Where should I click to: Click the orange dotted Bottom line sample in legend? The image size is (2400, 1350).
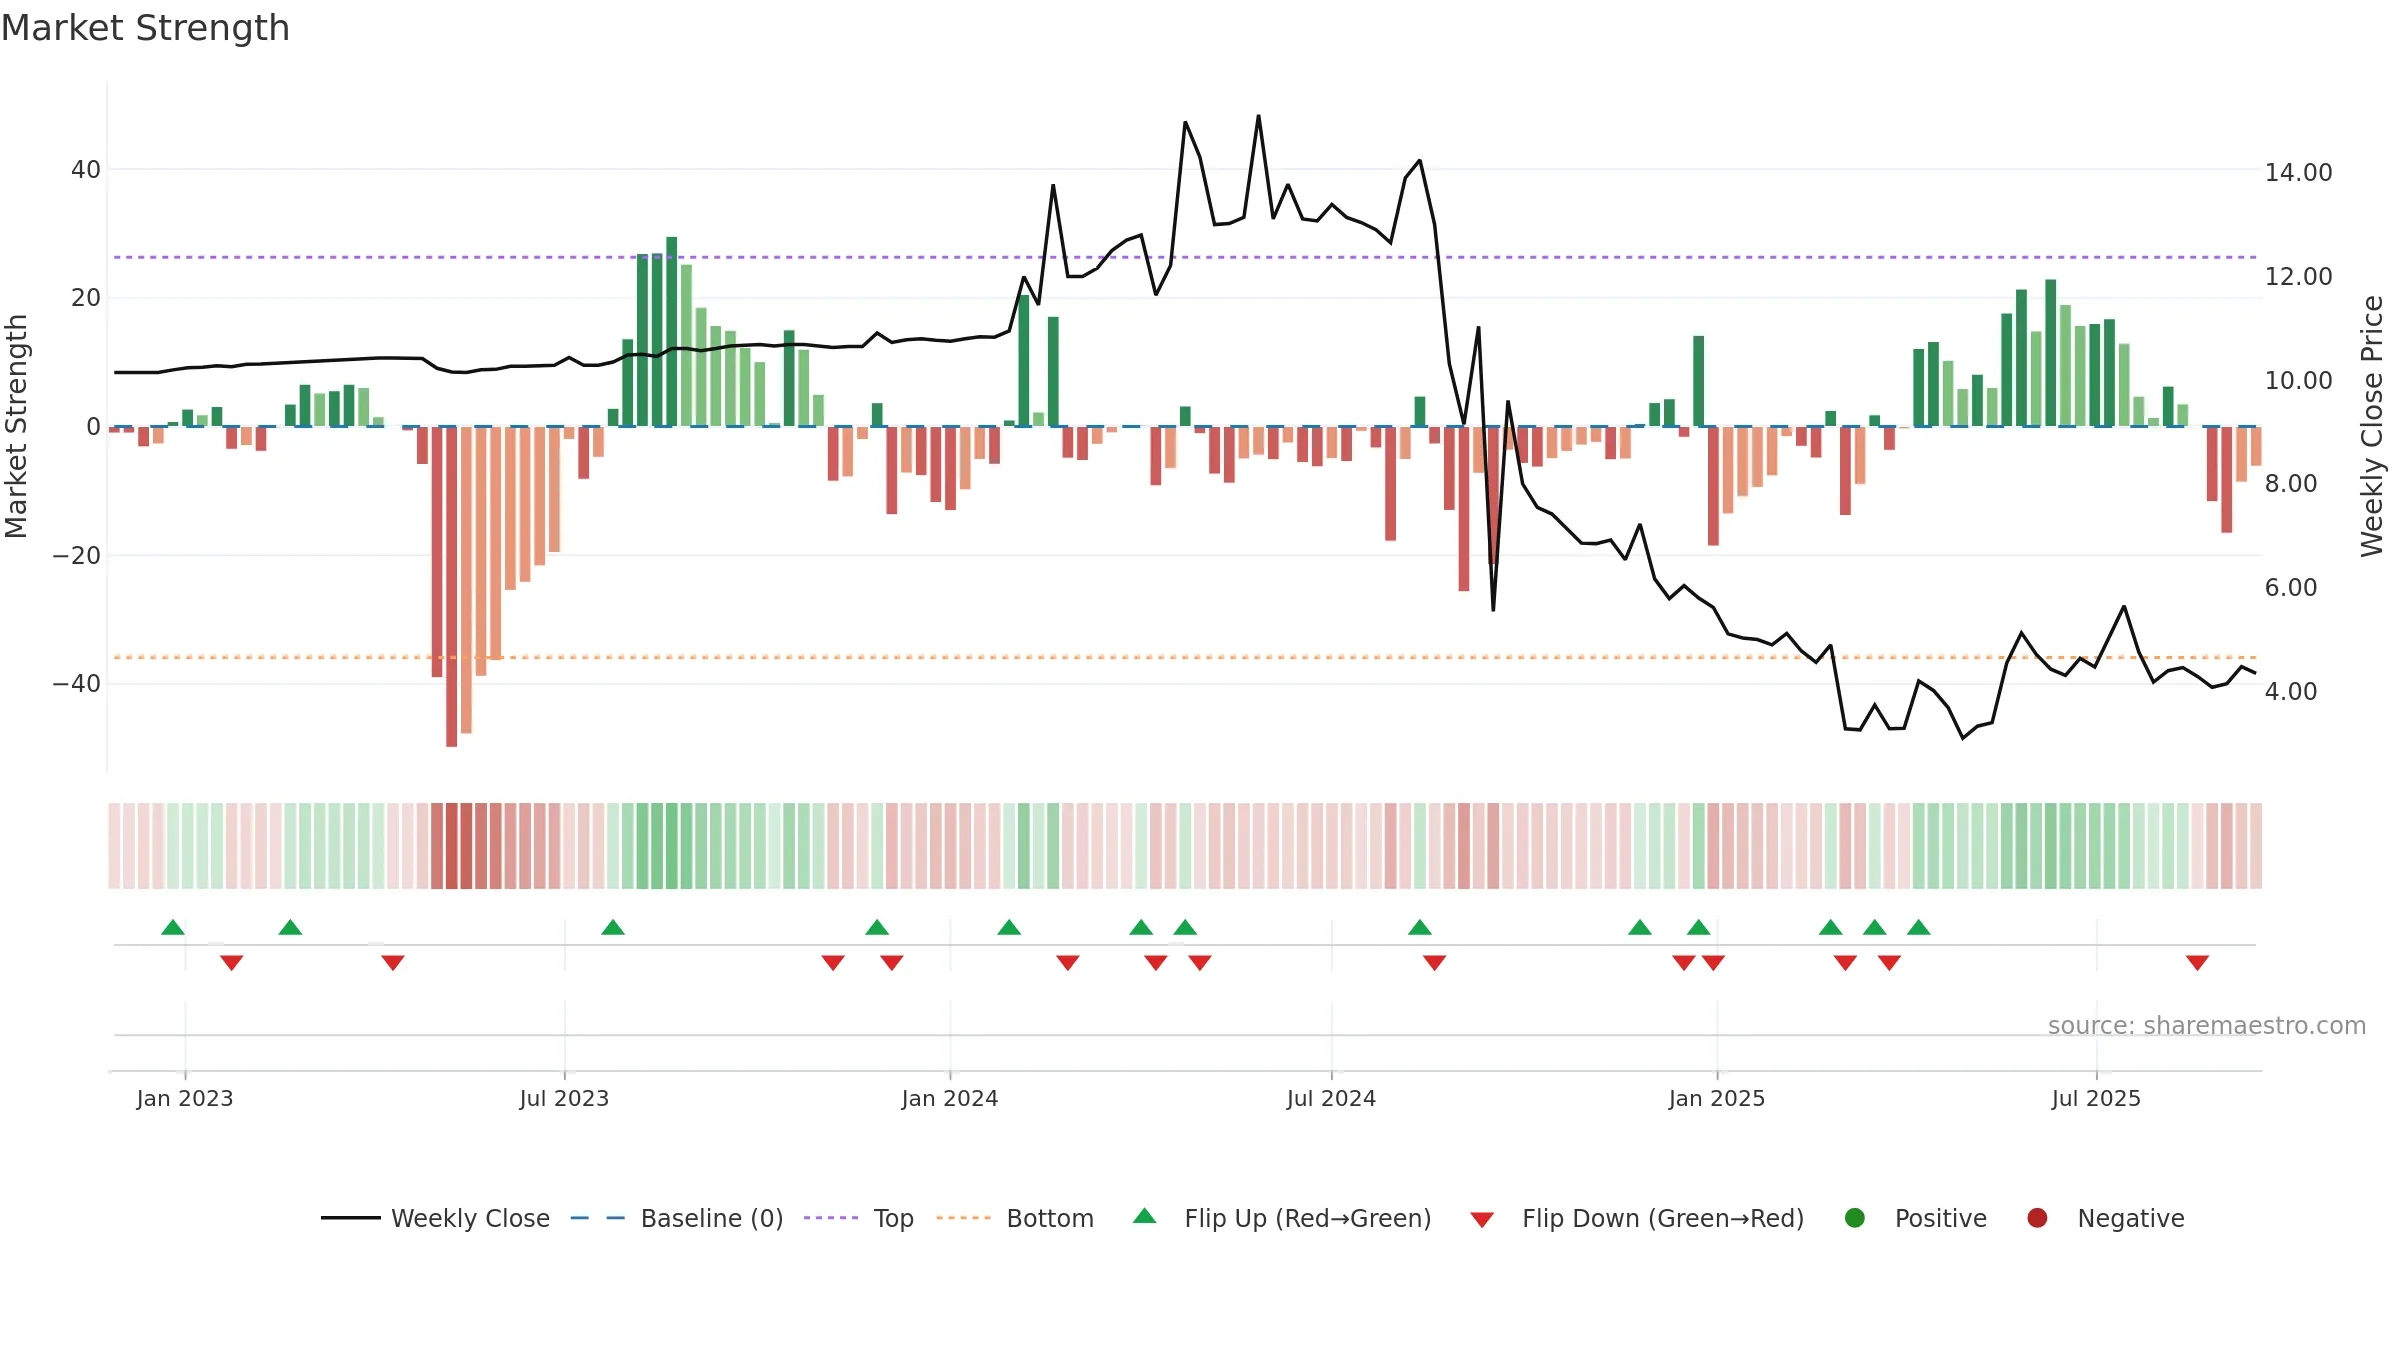(964, 1218)
